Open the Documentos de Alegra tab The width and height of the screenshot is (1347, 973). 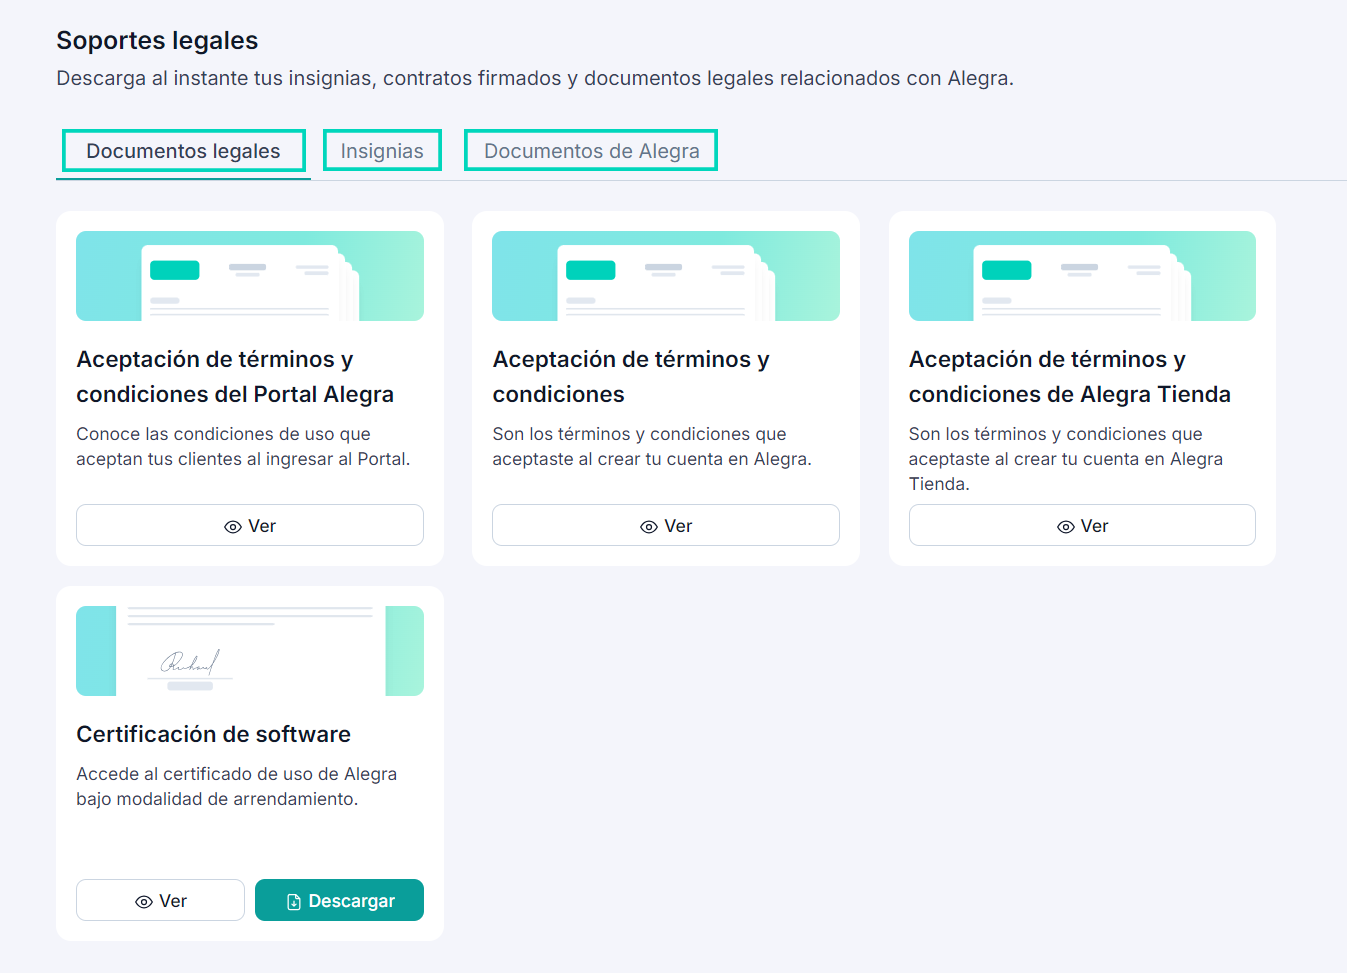coord(590,150)
